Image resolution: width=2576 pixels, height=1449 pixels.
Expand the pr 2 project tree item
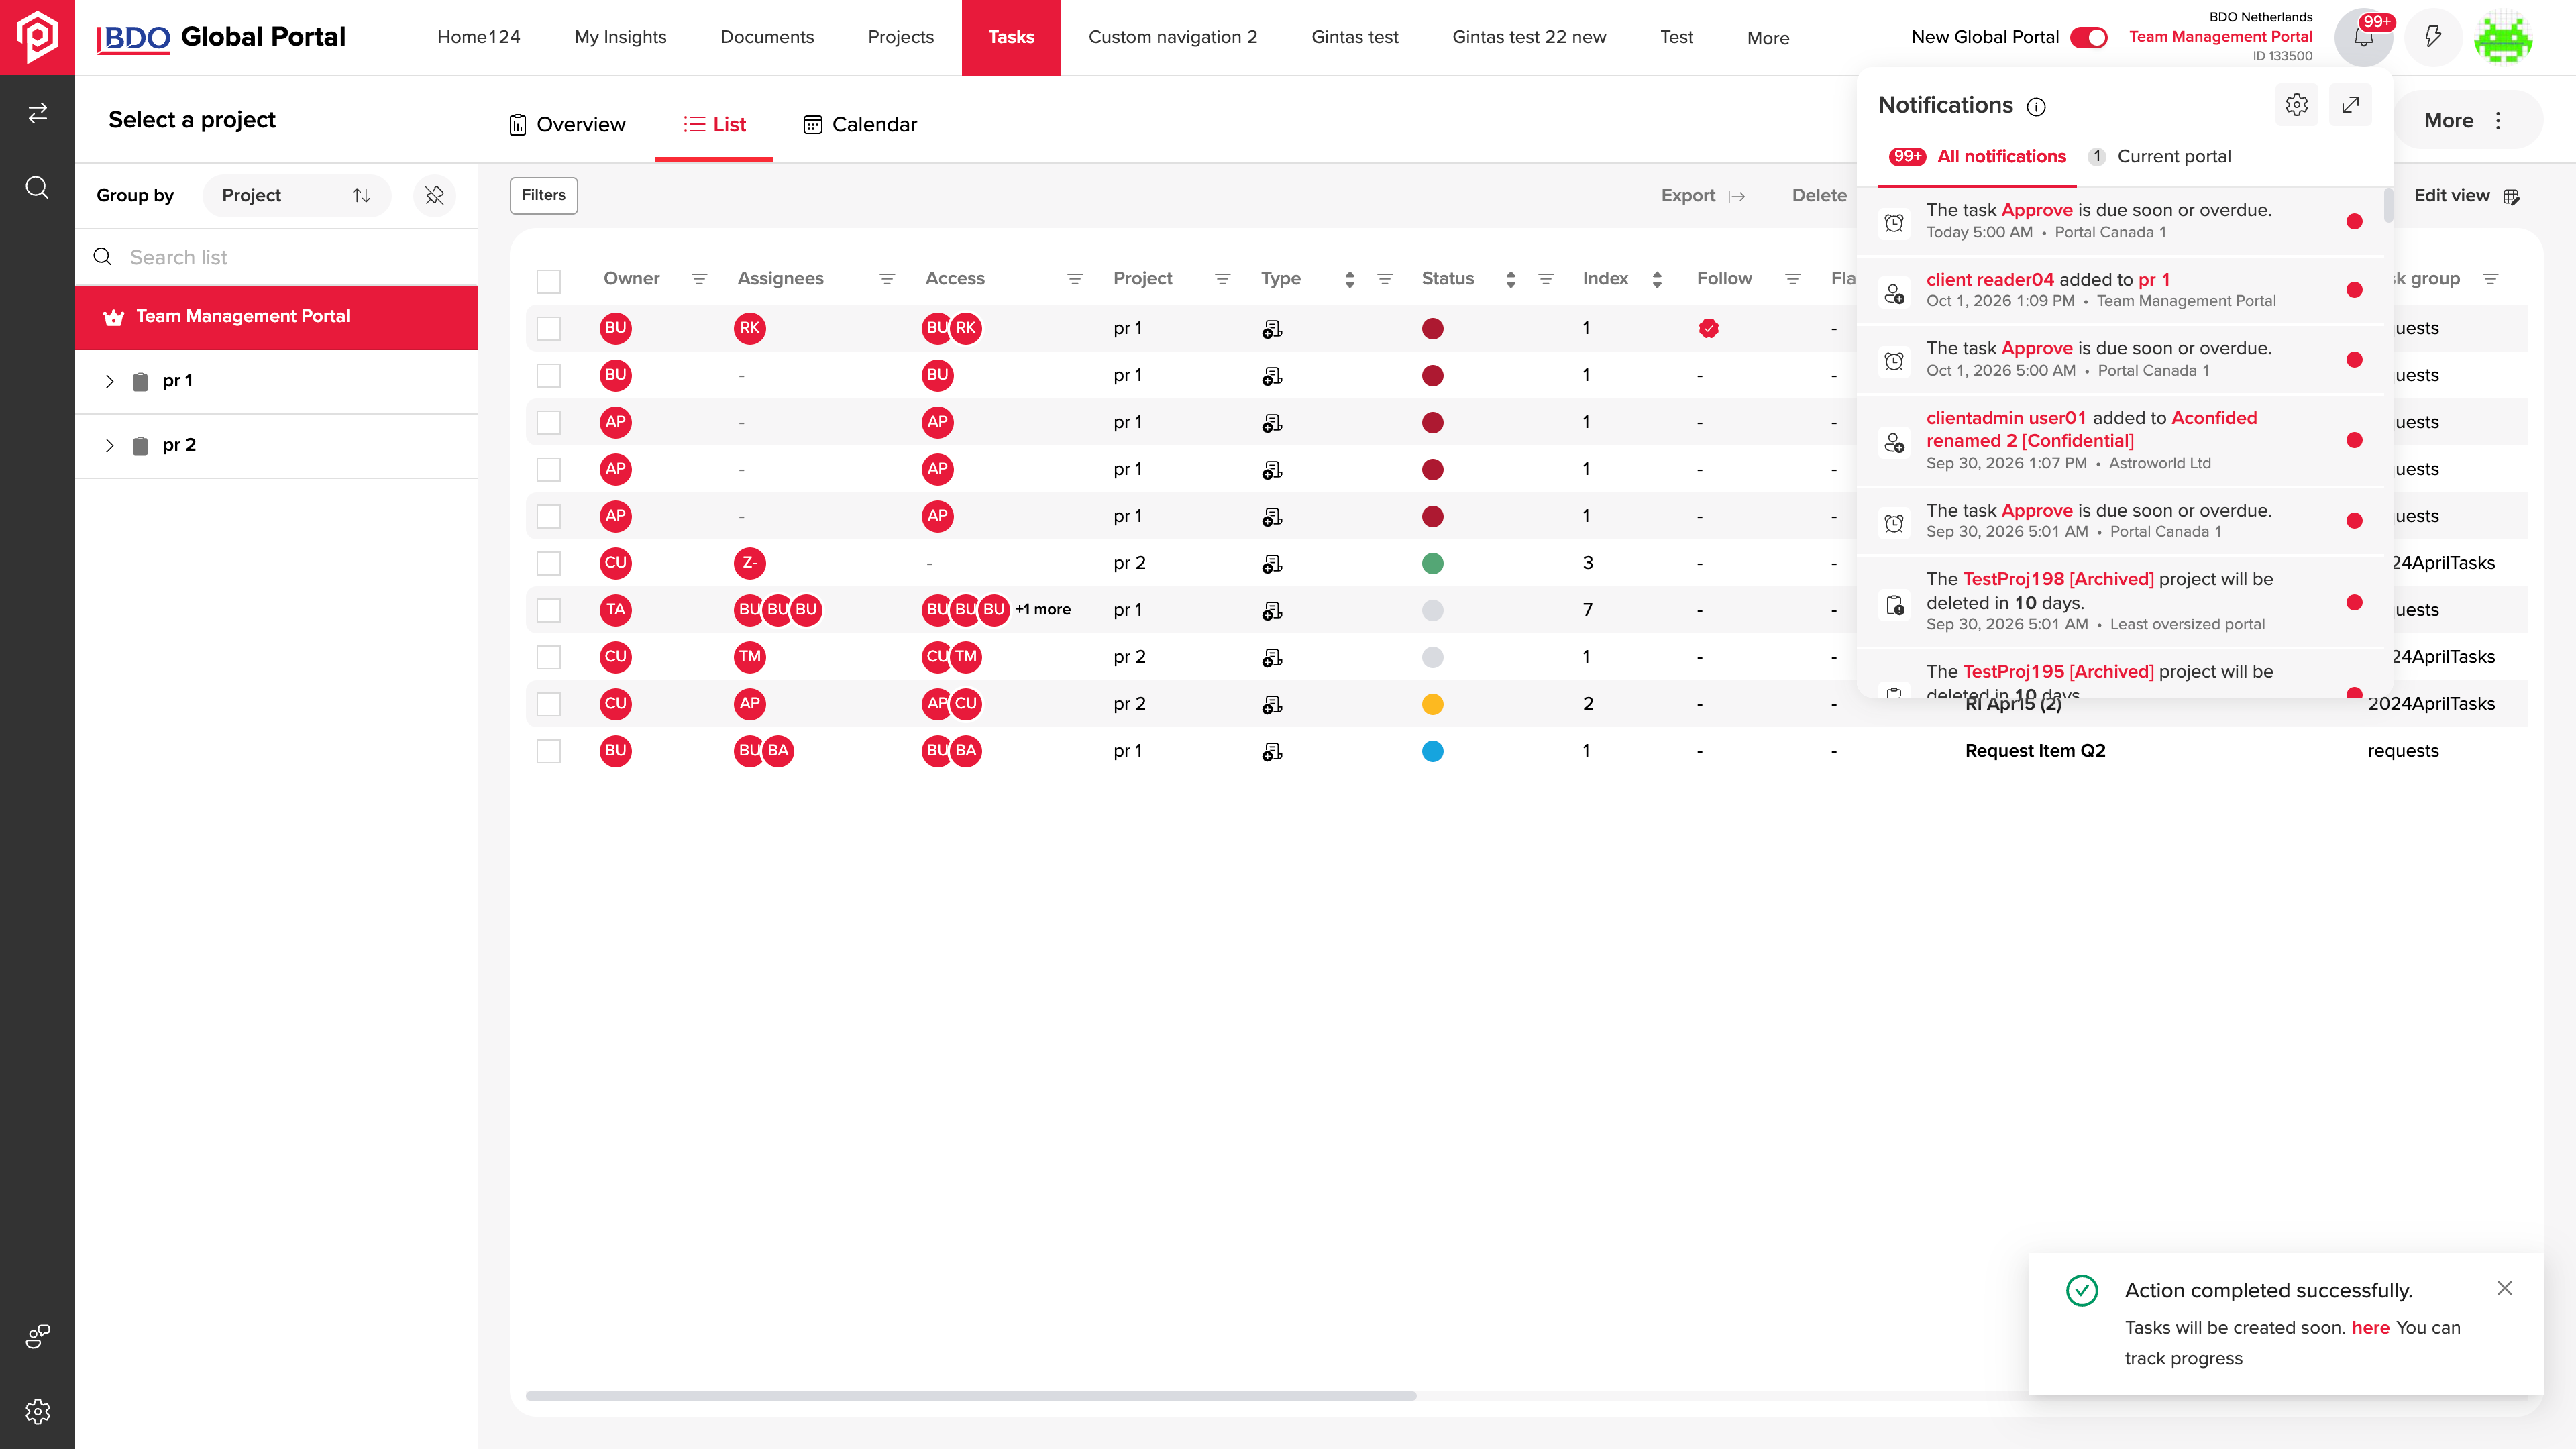(x=109, y=445)
